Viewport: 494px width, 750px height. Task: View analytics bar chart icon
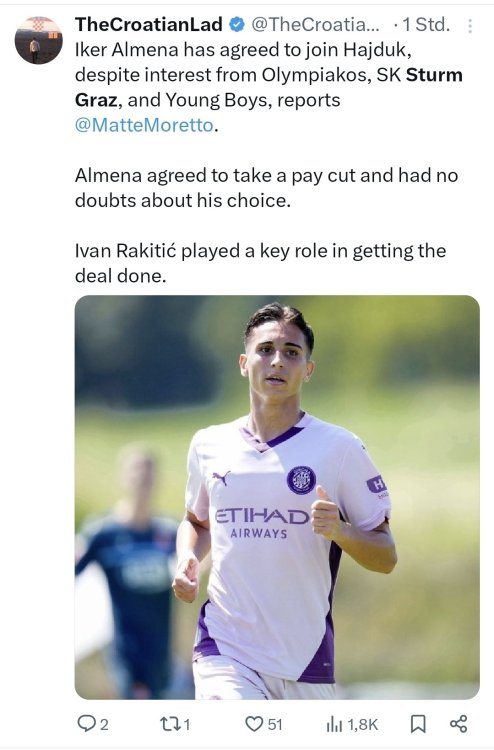pos(334,725)
